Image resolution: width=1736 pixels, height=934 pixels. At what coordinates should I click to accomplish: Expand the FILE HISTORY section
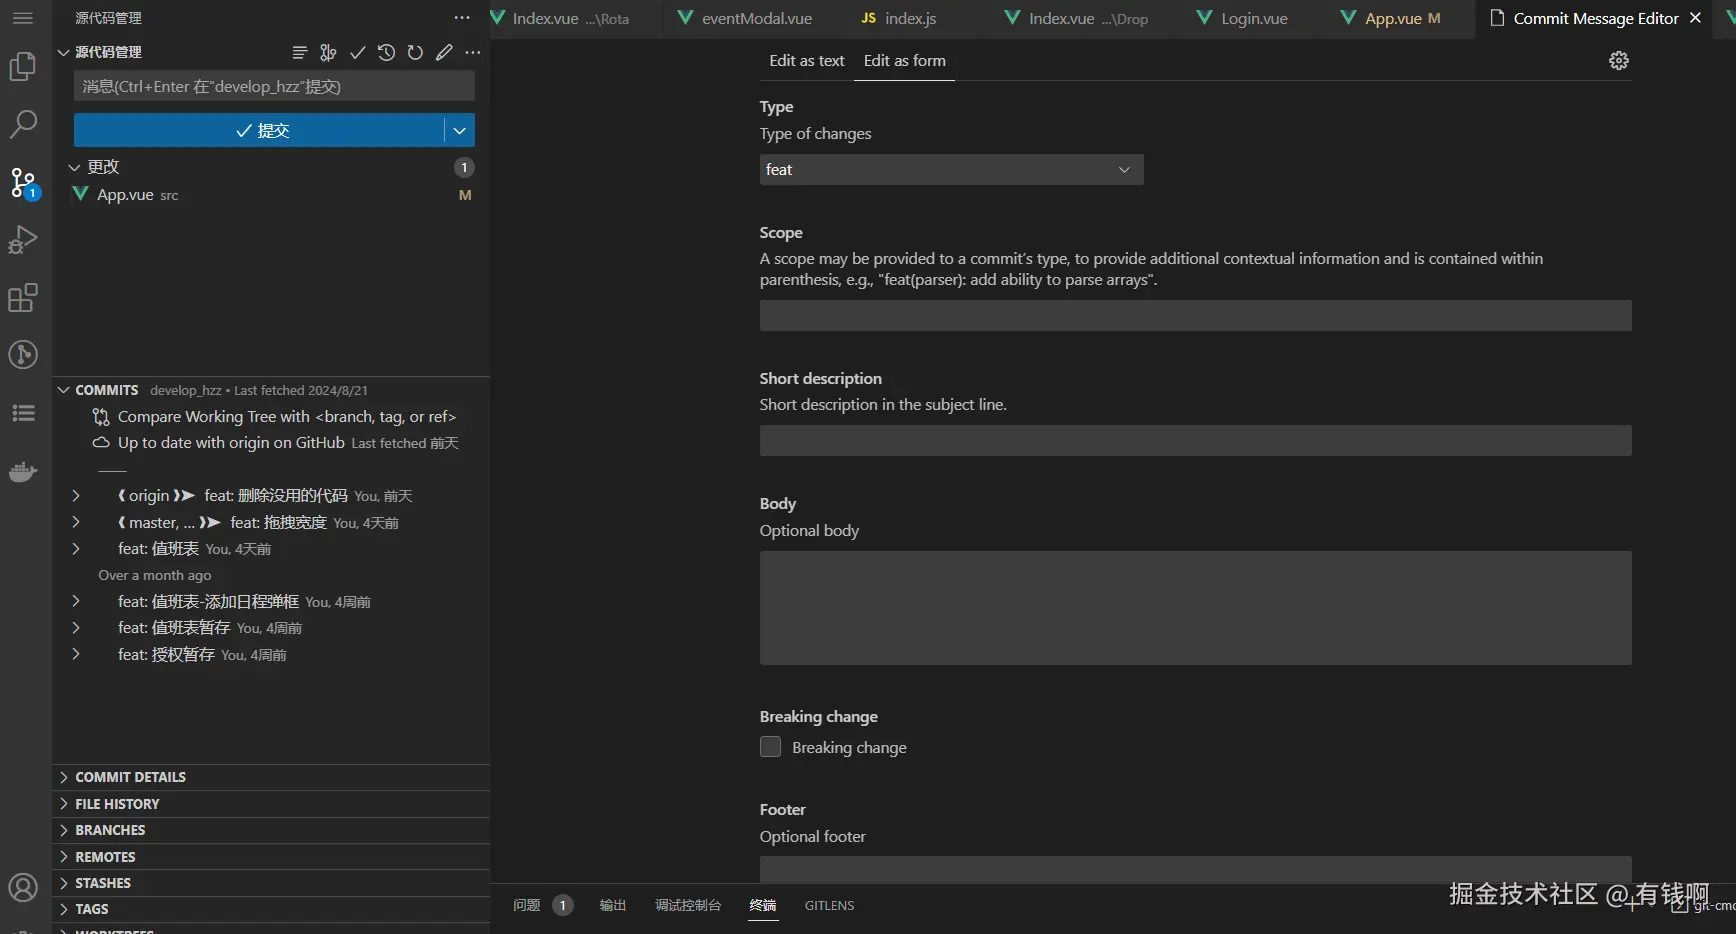click(x=271, y=804)
